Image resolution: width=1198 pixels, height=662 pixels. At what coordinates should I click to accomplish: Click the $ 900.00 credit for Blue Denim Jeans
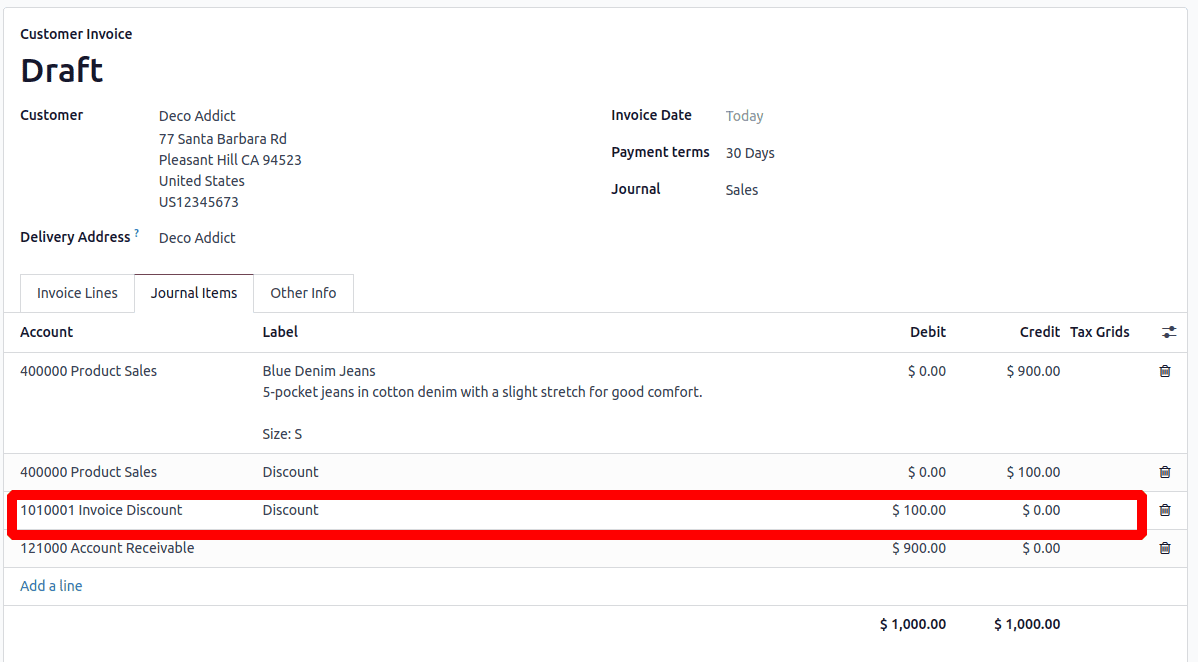[x=1033, y=371]
